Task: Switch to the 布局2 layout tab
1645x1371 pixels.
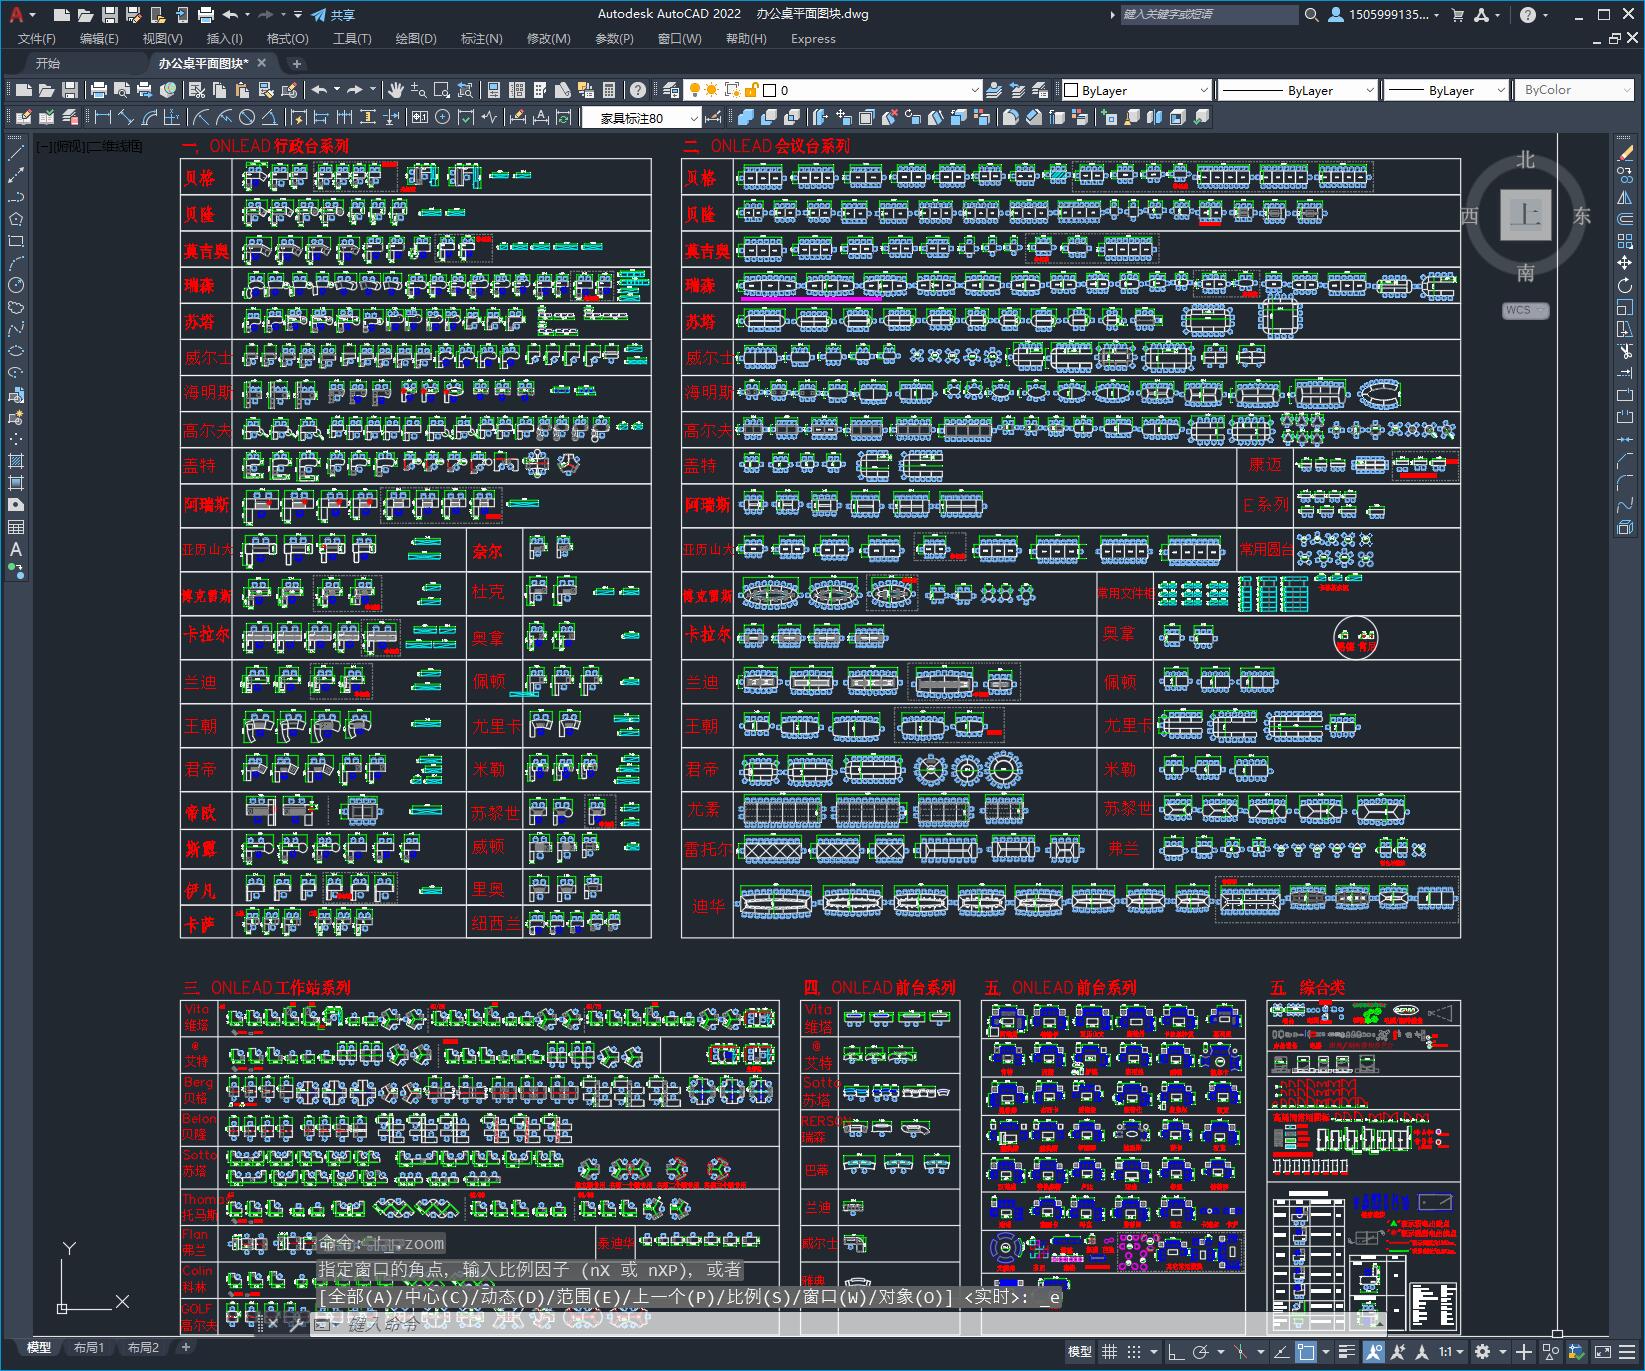Action: [x=143, y=1348]
